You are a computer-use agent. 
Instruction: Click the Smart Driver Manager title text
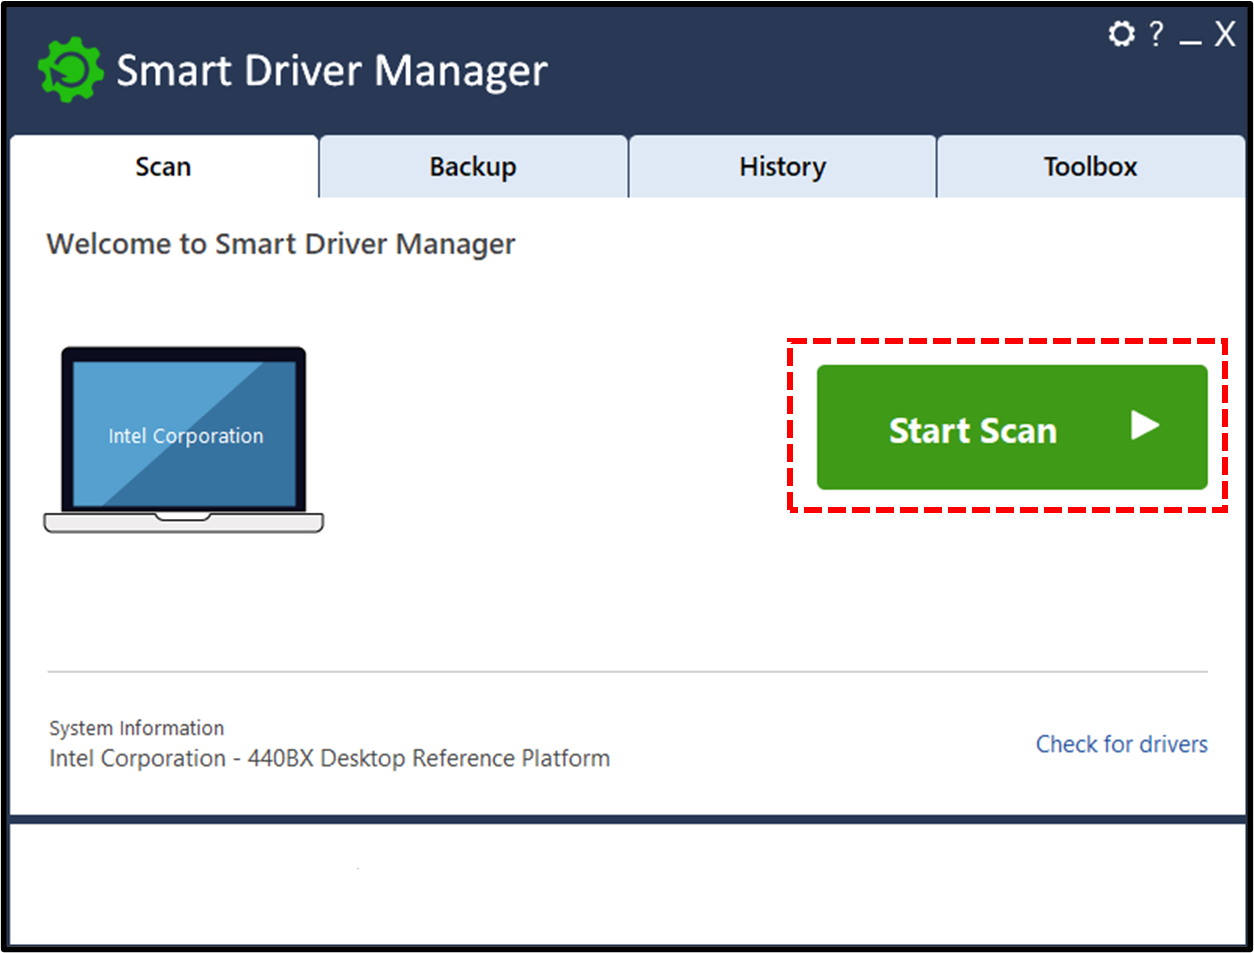pos(332,71)
